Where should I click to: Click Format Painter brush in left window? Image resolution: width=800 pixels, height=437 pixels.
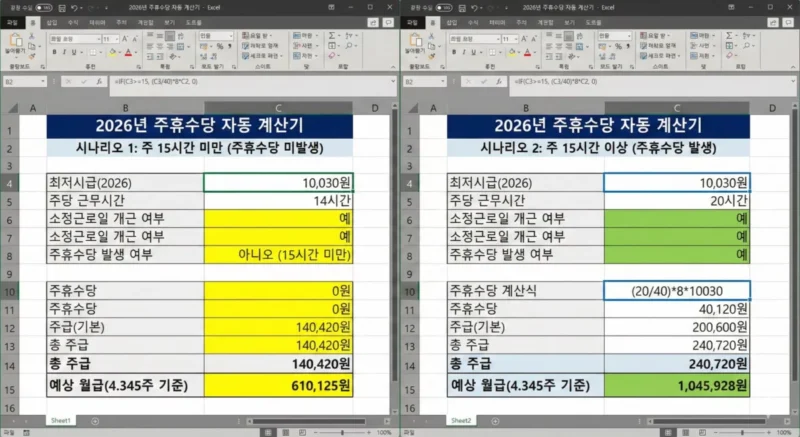point(32,56)
